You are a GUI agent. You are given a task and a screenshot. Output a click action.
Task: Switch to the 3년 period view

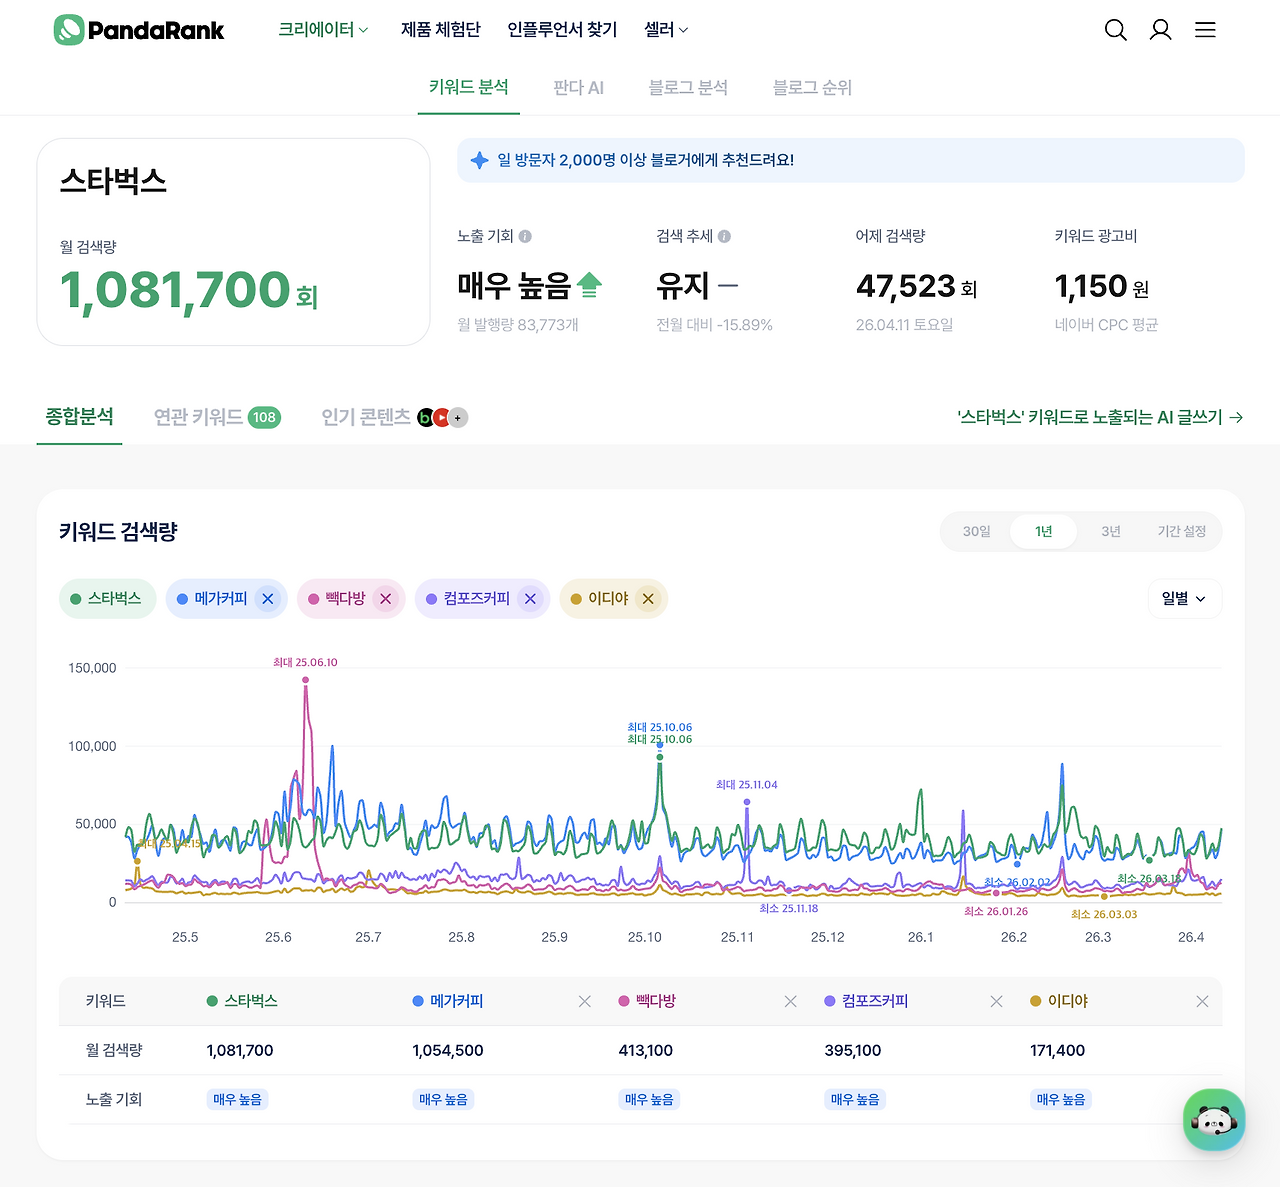(1110, 531)
